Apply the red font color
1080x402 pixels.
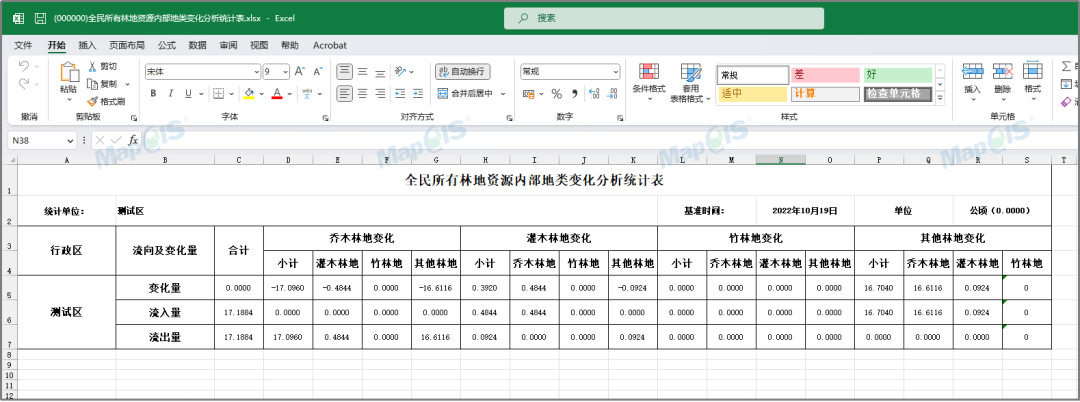[277, 94]
